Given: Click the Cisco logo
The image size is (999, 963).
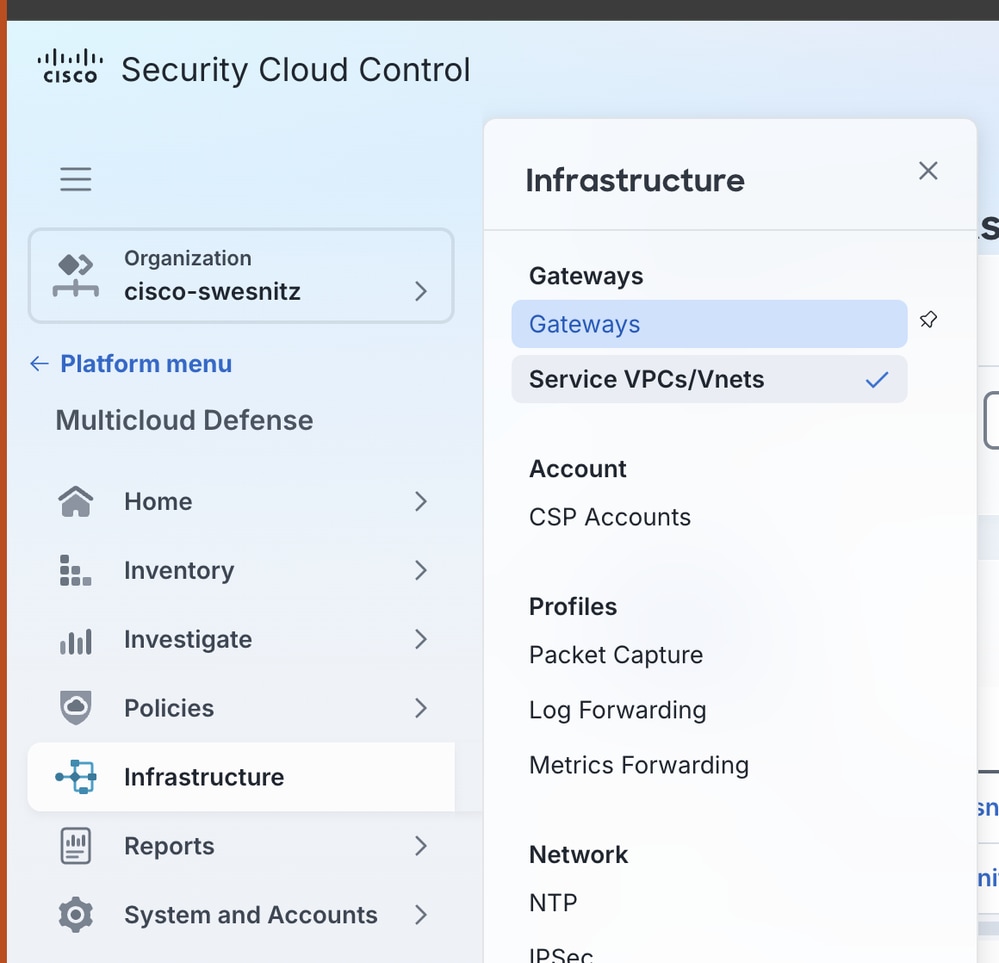Looking at the screenshot, I should point(70,67).
